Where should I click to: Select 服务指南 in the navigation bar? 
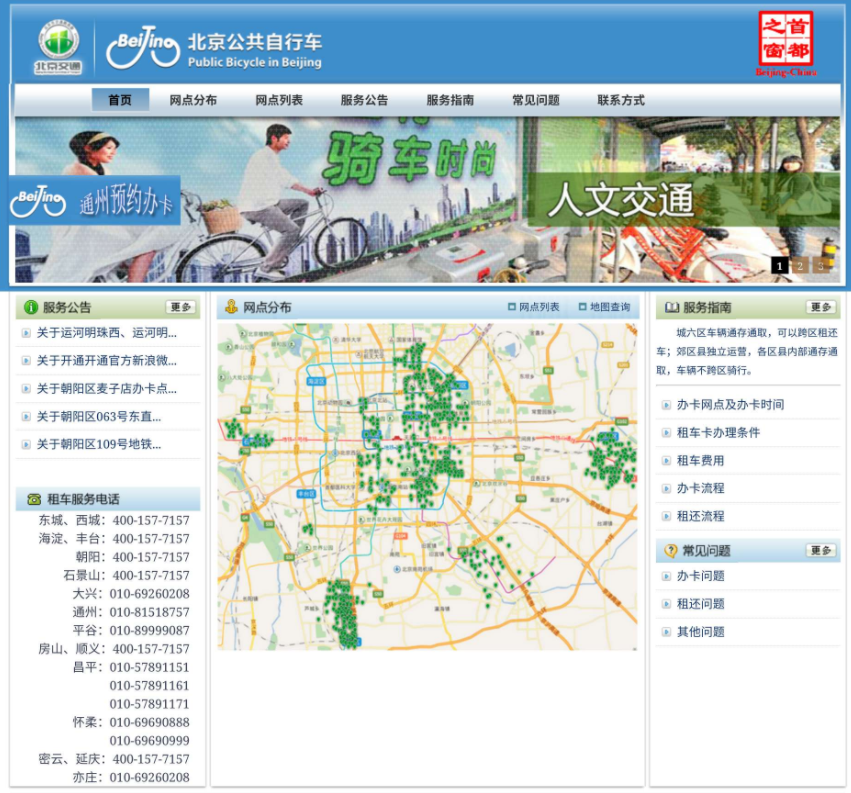click(x=450, y=100)
